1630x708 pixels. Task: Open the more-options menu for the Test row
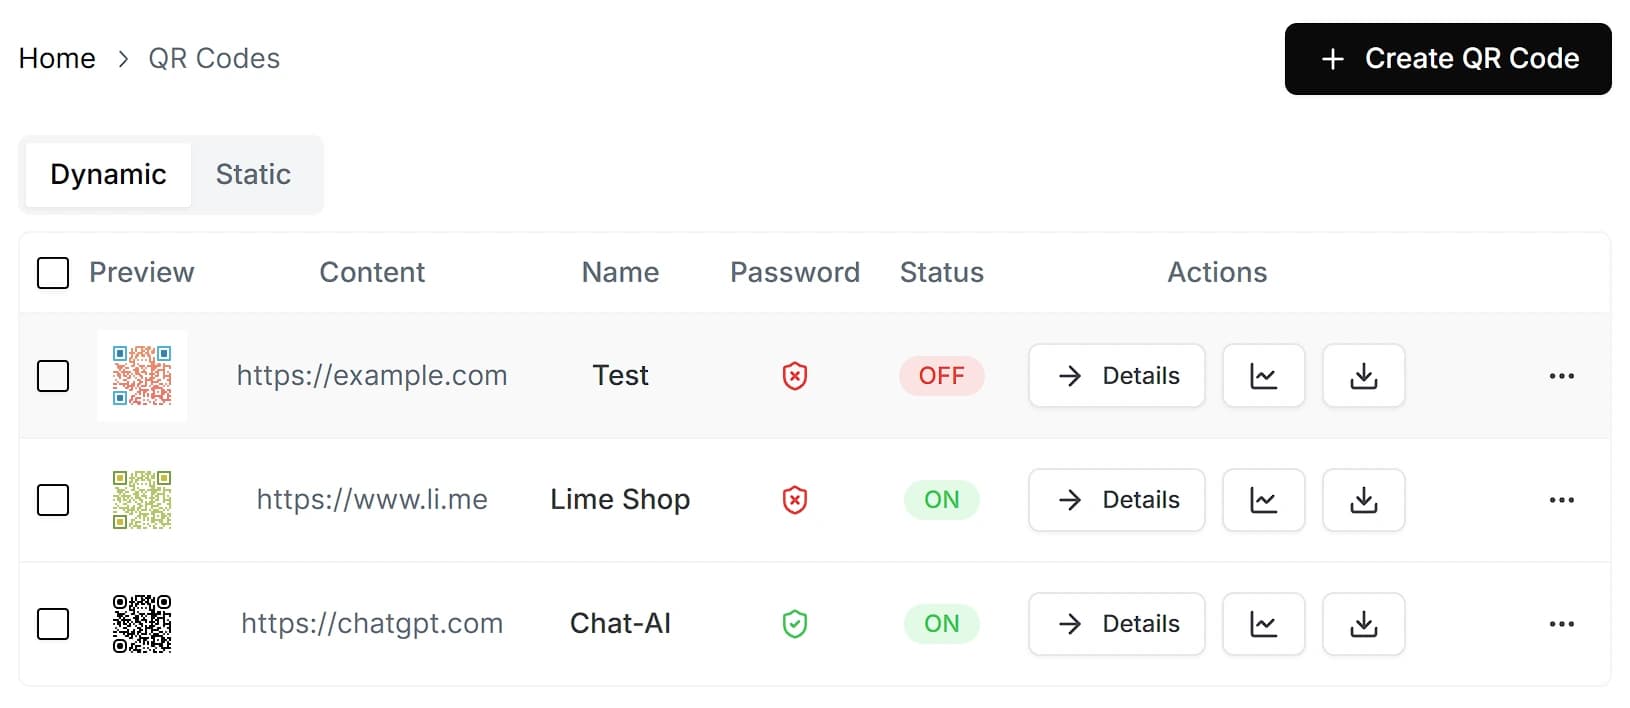(1561, 376)
